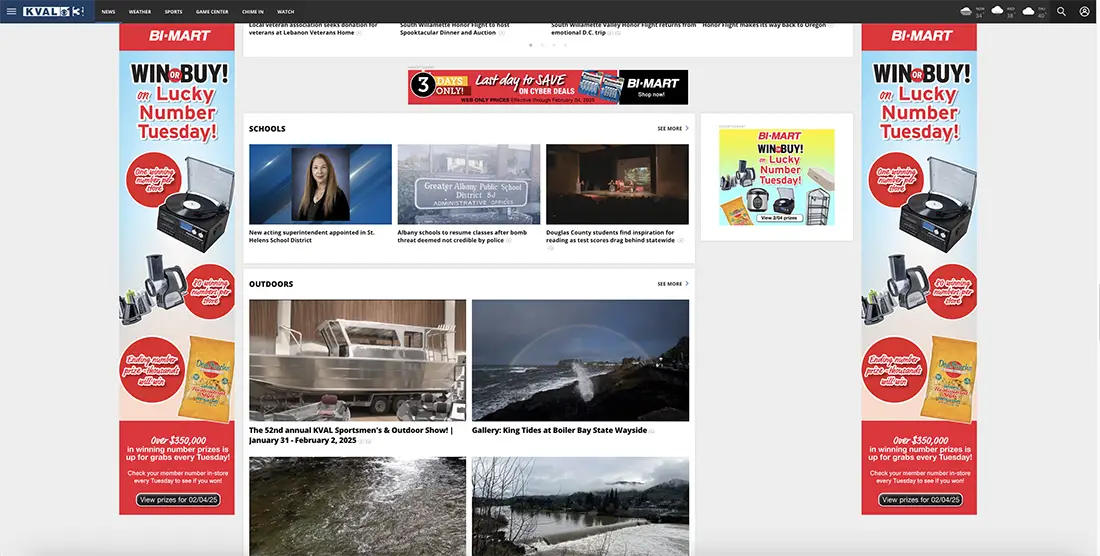Click 'View 2/04 prizes' in the square ad
This screenshot has width=1100, height=556.
coord(779,218)
